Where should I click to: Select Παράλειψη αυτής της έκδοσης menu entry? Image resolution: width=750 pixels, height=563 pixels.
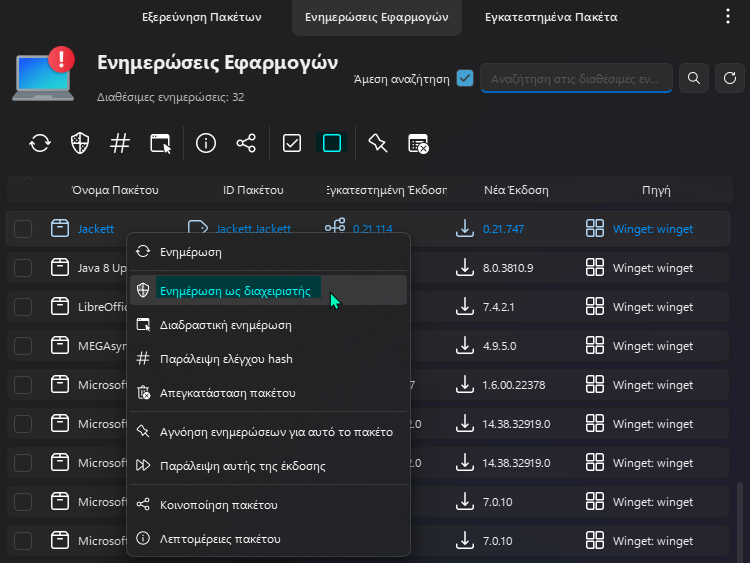pyautogui.click(x=243, y=466)
